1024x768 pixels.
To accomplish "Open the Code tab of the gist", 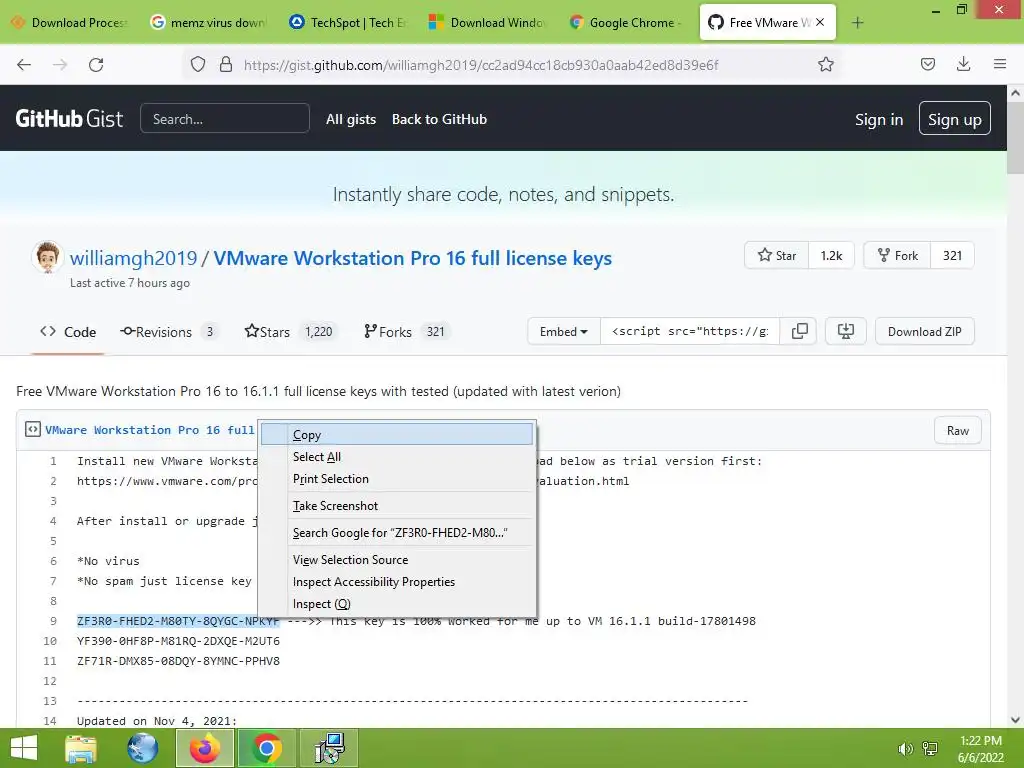I will pyautogui.click(x=68, y=332).
